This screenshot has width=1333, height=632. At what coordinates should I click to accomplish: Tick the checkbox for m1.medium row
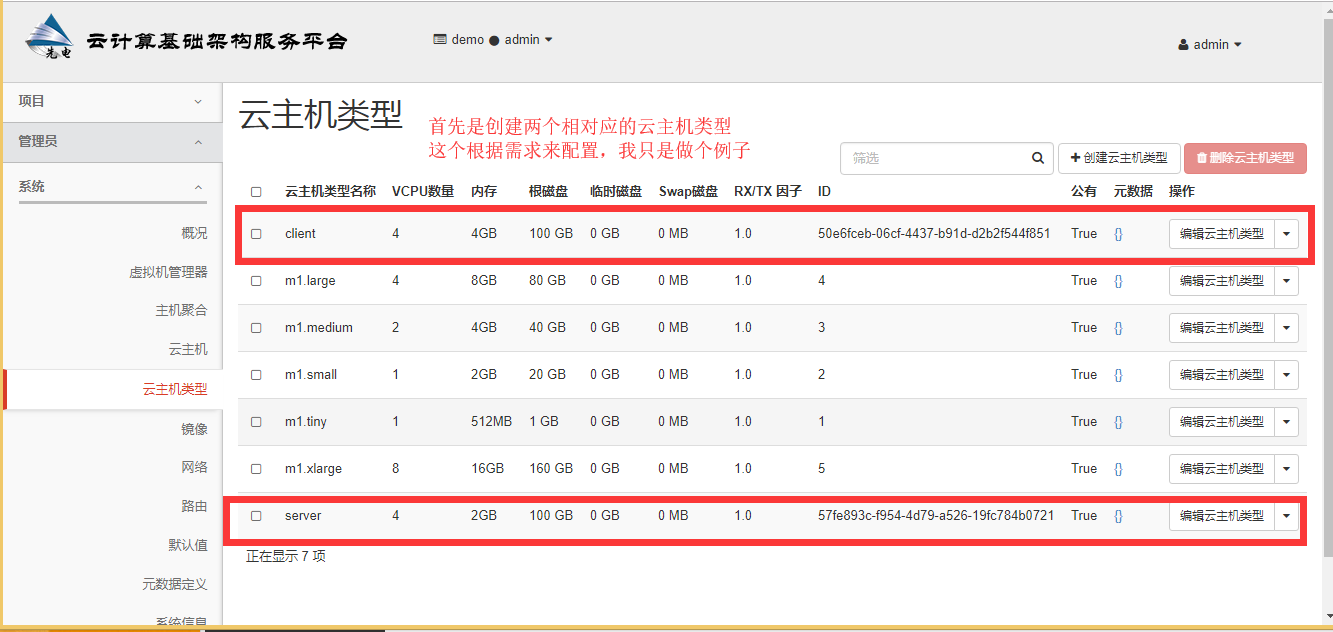[256, 328]
